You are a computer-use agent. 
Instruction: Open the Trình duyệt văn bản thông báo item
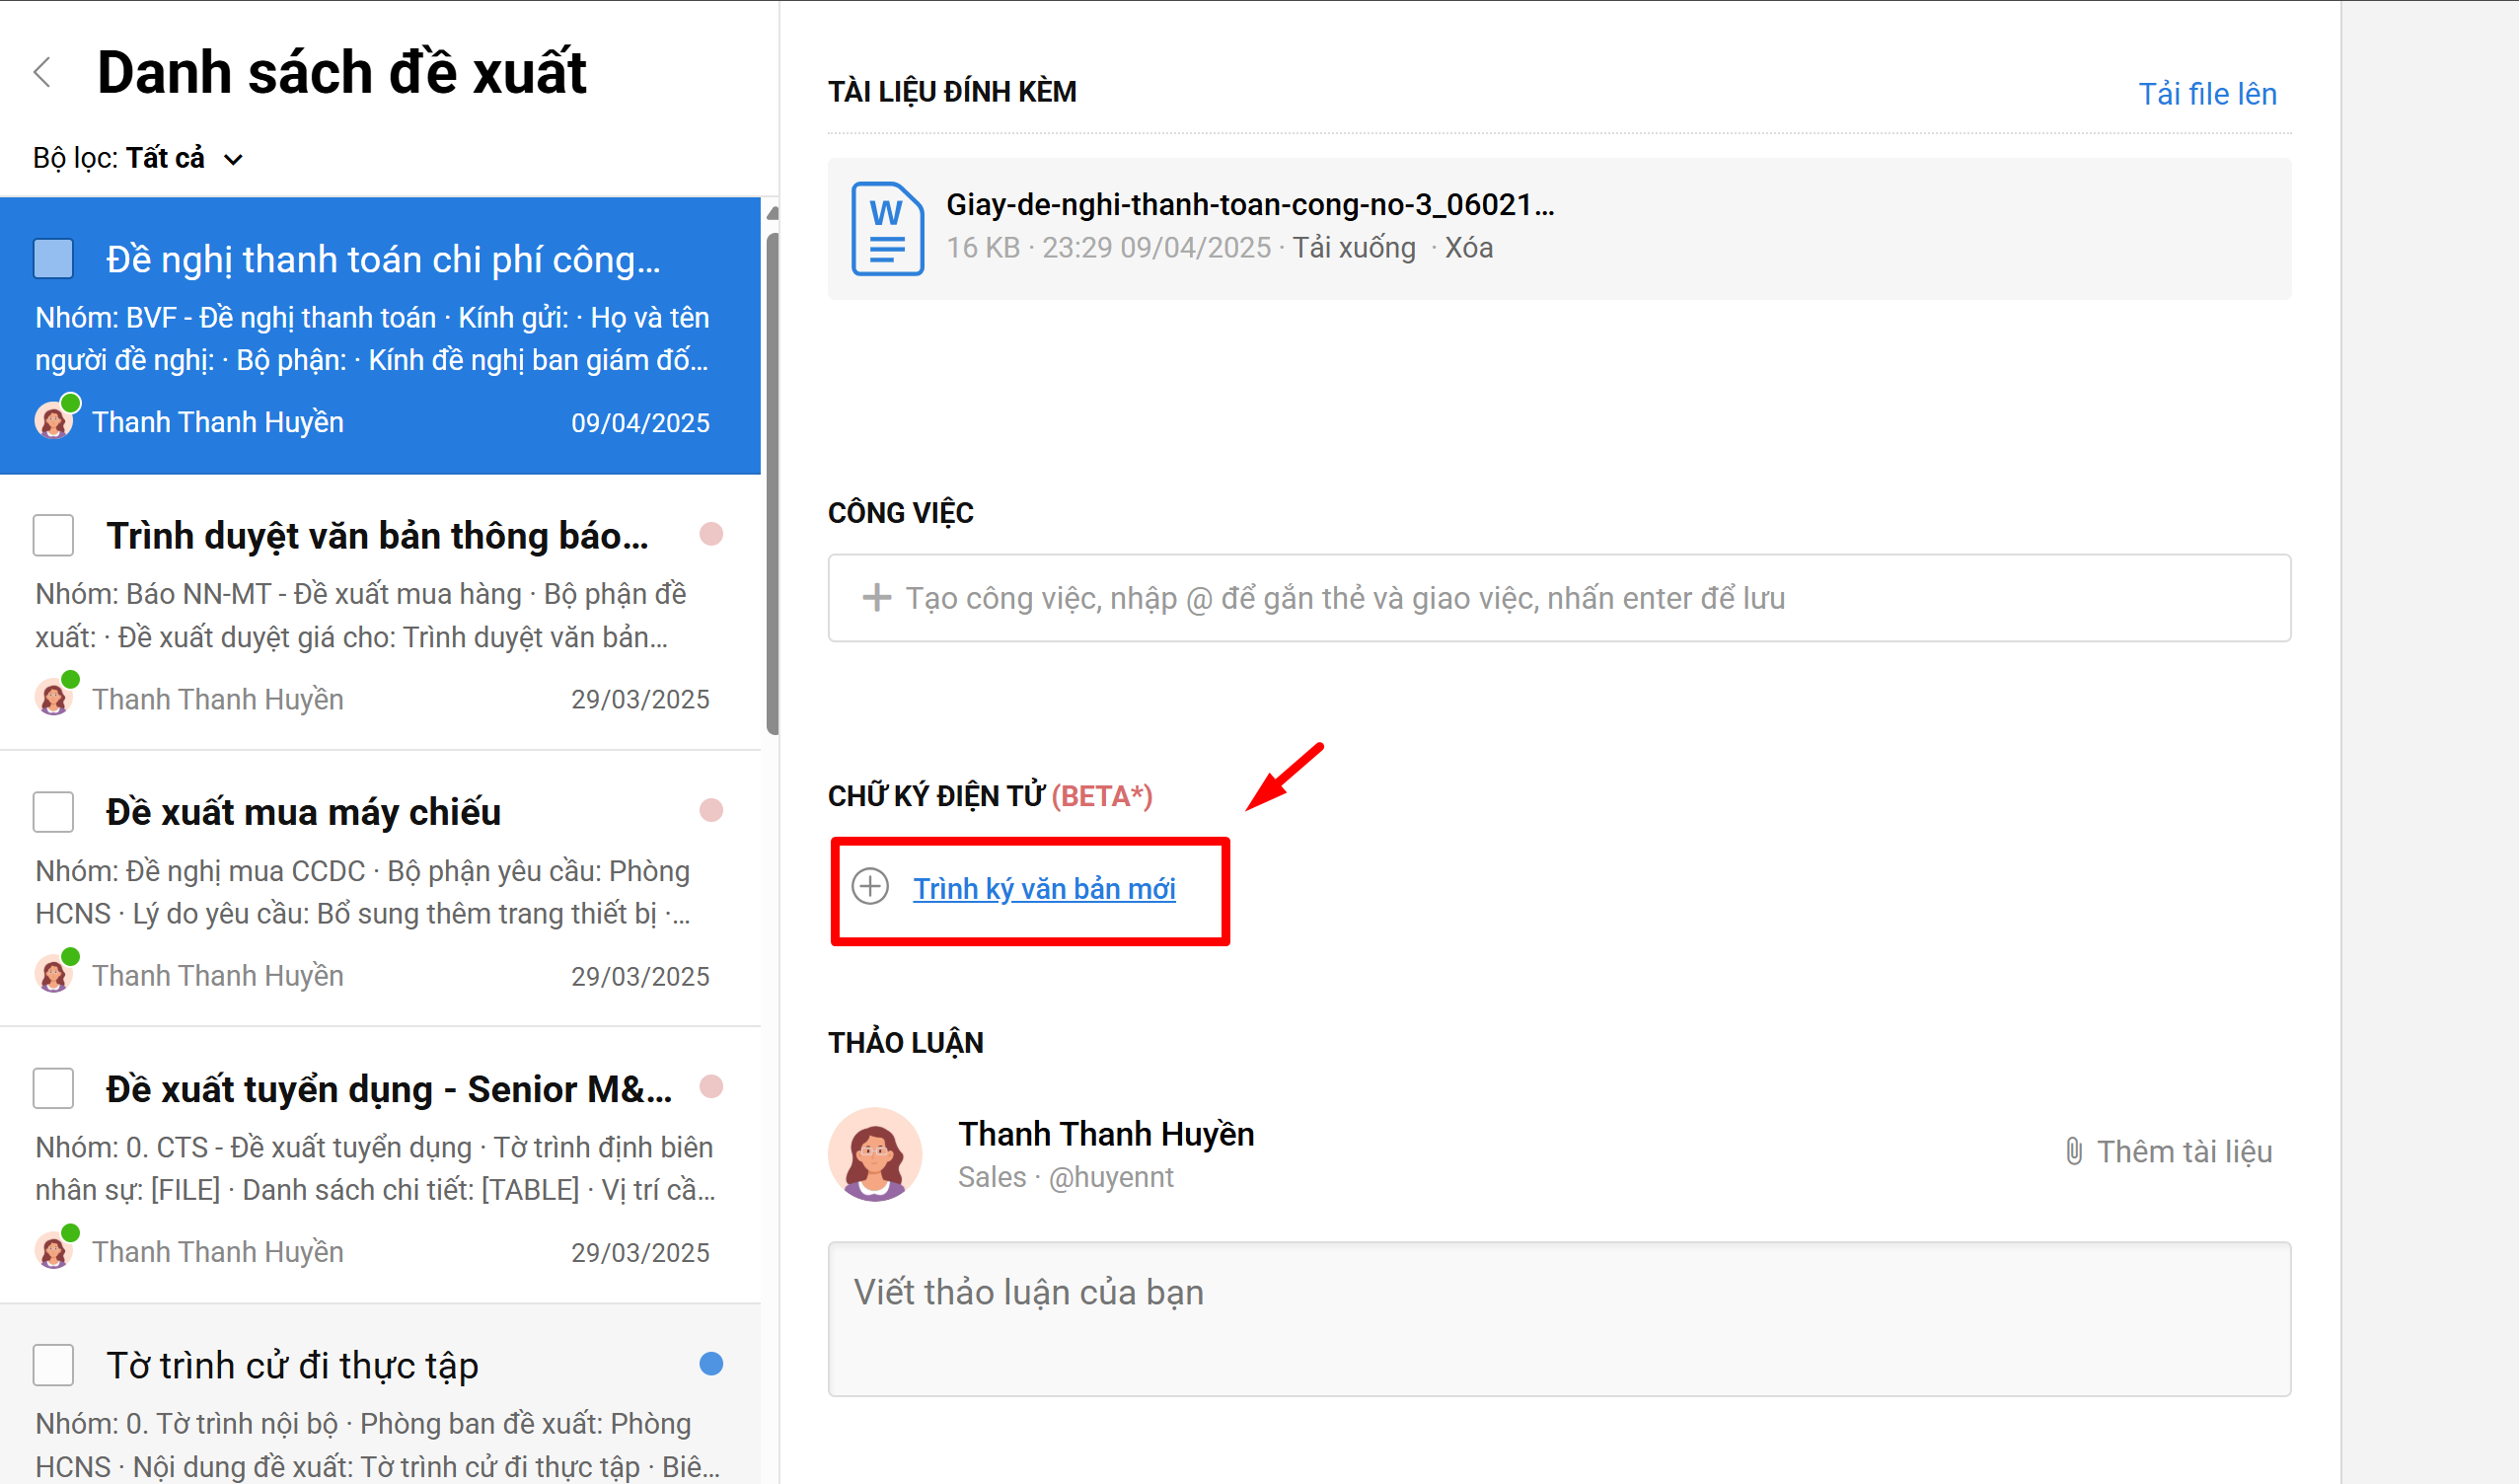click(376, 536)
